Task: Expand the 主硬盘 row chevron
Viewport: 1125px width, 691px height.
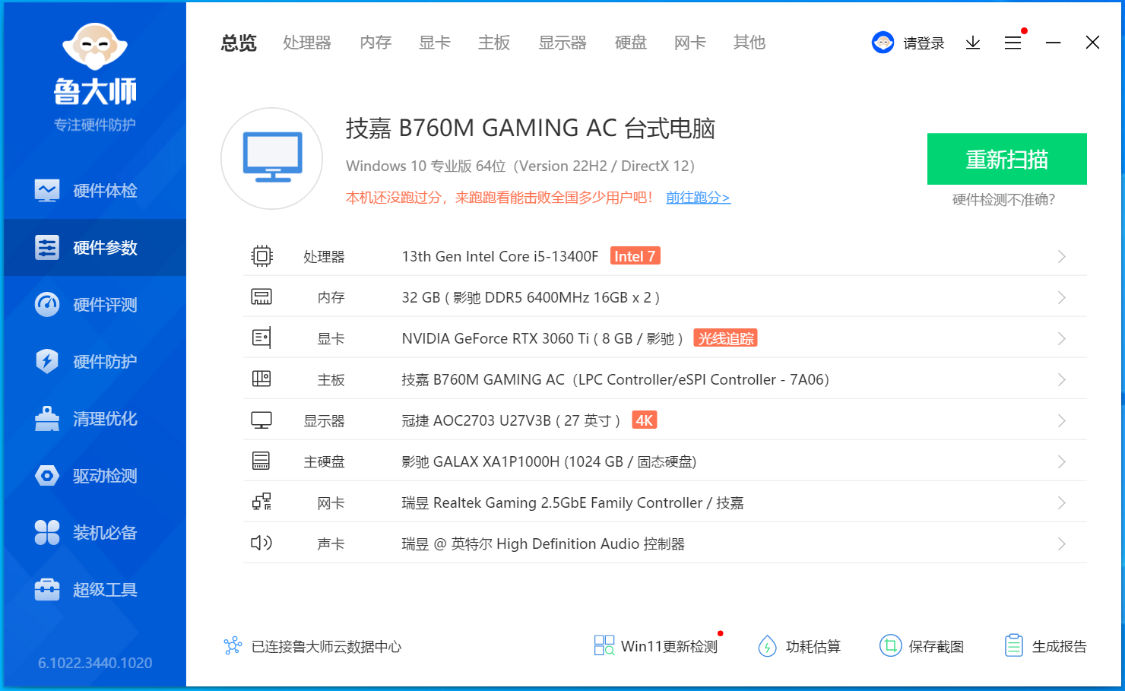Action: (x=1062, y=462)
